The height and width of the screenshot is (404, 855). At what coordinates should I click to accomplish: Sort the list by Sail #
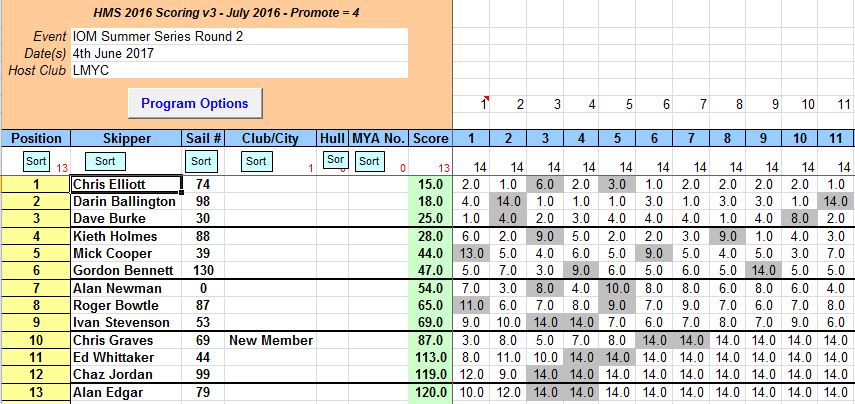coord(201,161)
